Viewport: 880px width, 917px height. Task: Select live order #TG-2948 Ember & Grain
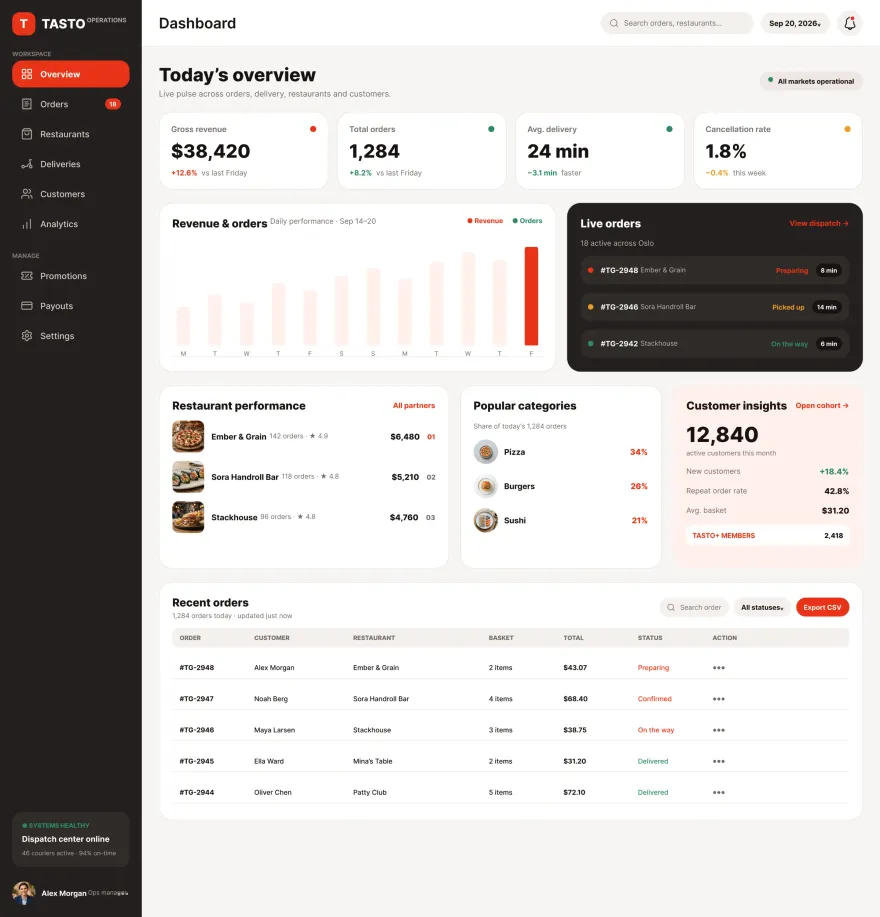(x=715, y=270)
